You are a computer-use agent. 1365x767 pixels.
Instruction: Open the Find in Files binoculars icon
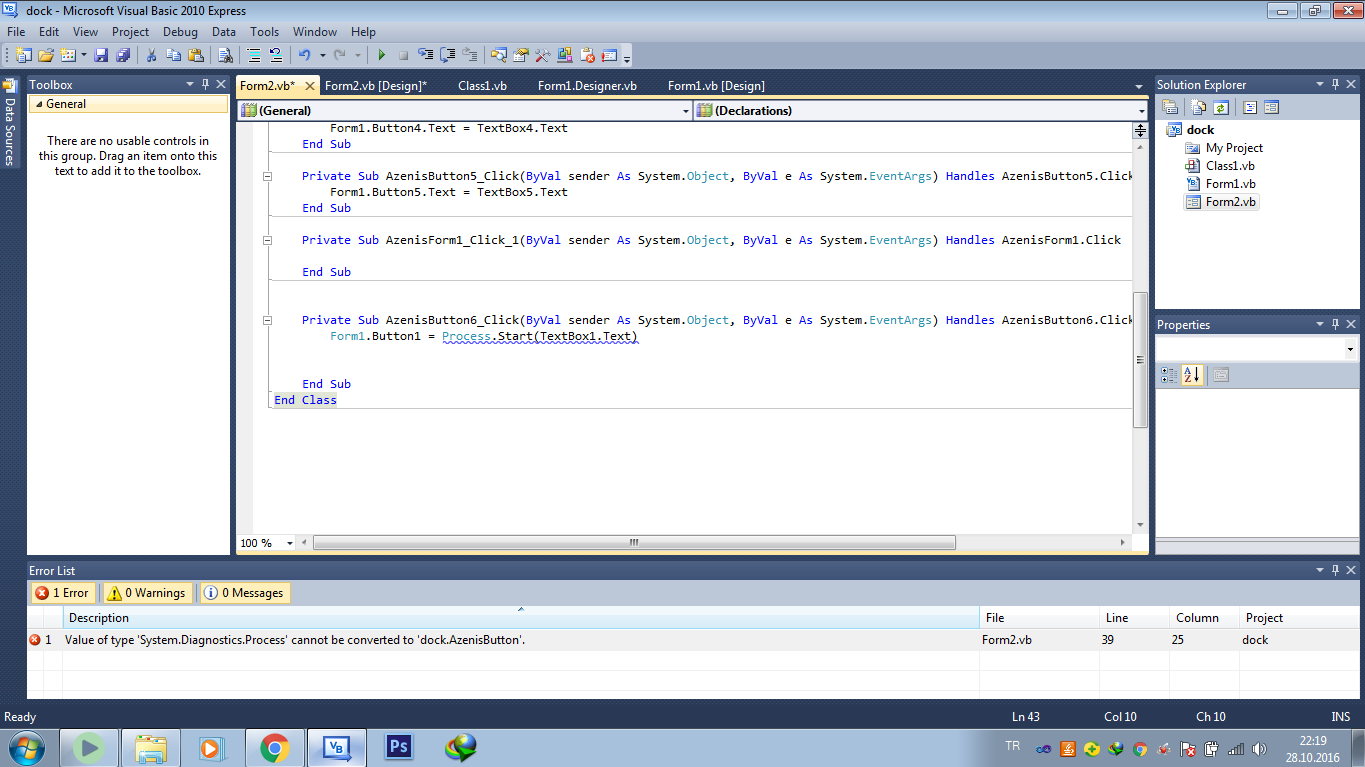point(226,55)
